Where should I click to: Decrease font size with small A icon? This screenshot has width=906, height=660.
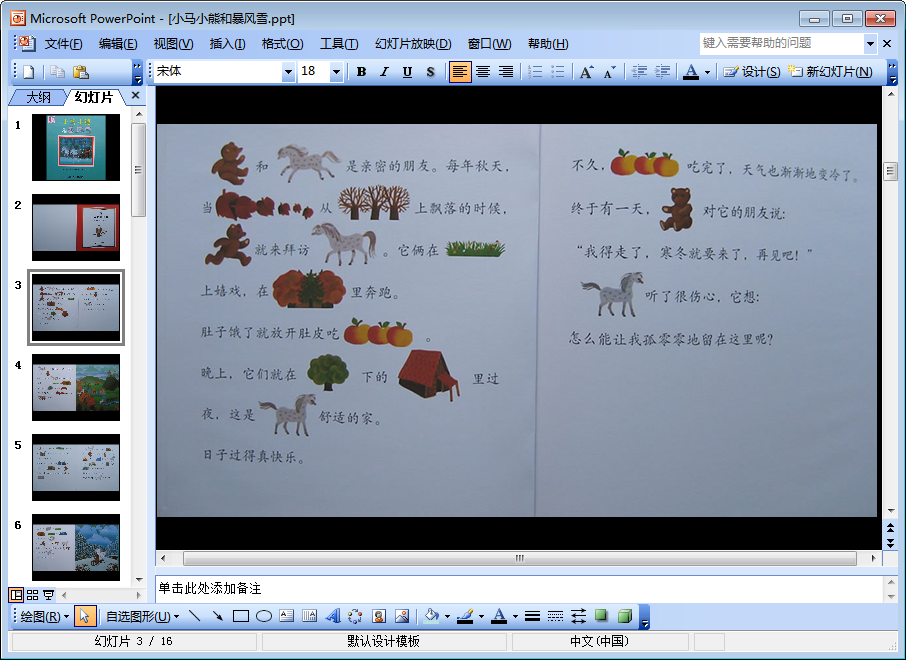tap(610, 72)
